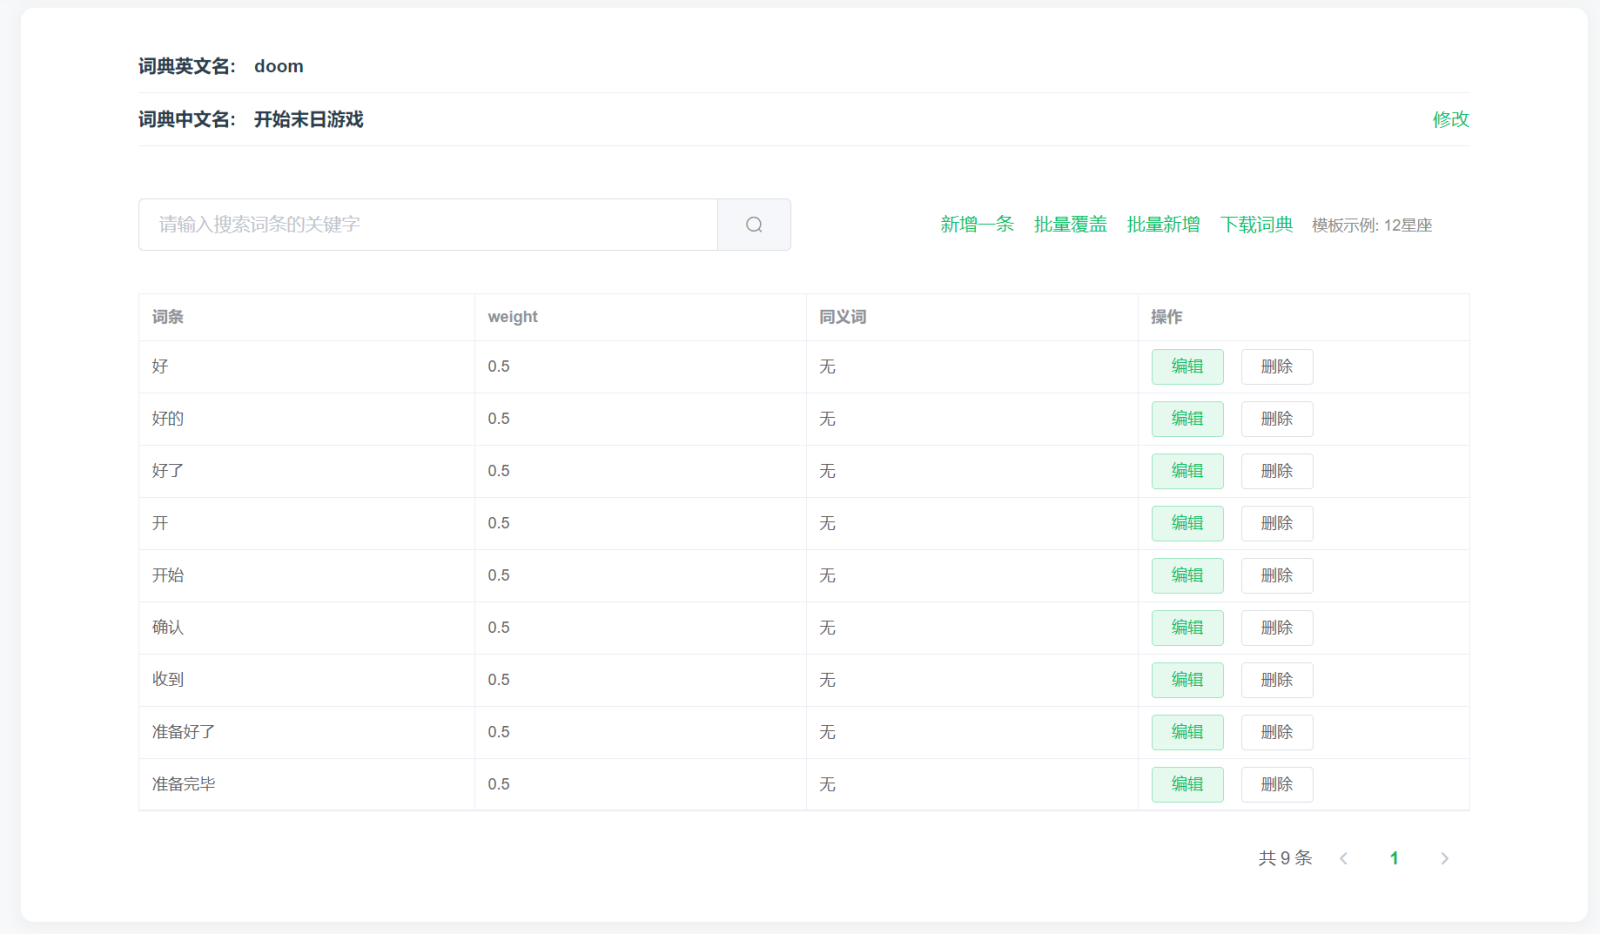Delete the 开 entry
The width and height of the screenshot is (1600, 934).
[1276, 523]
